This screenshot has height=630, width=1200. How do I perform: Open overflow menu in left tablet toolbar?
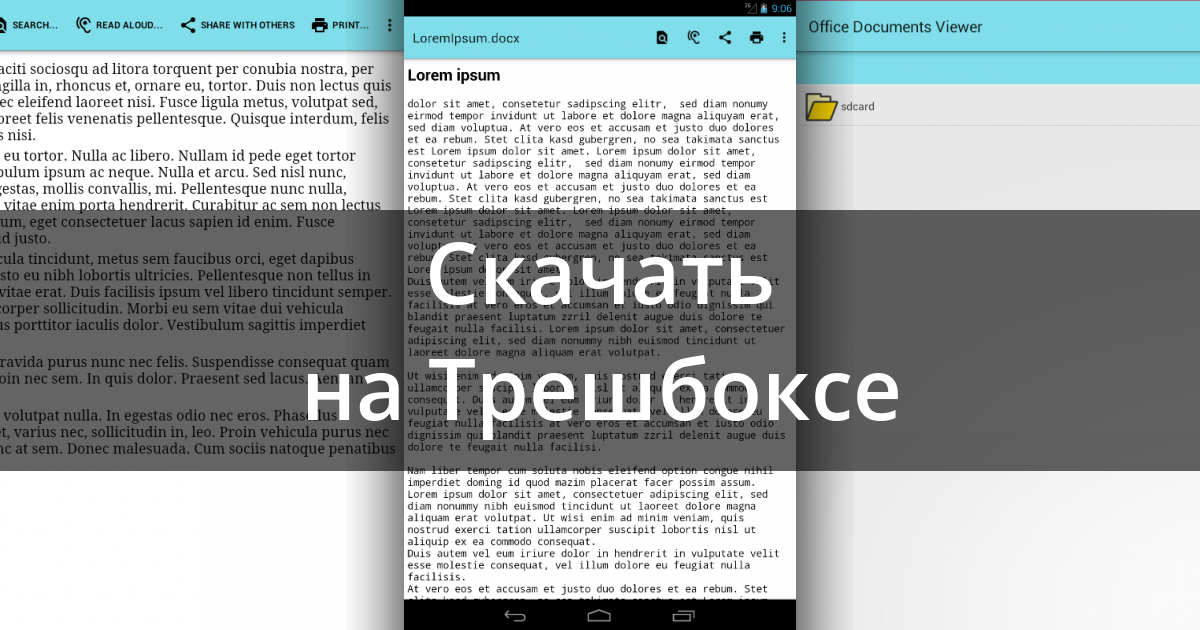click(389, 25)
